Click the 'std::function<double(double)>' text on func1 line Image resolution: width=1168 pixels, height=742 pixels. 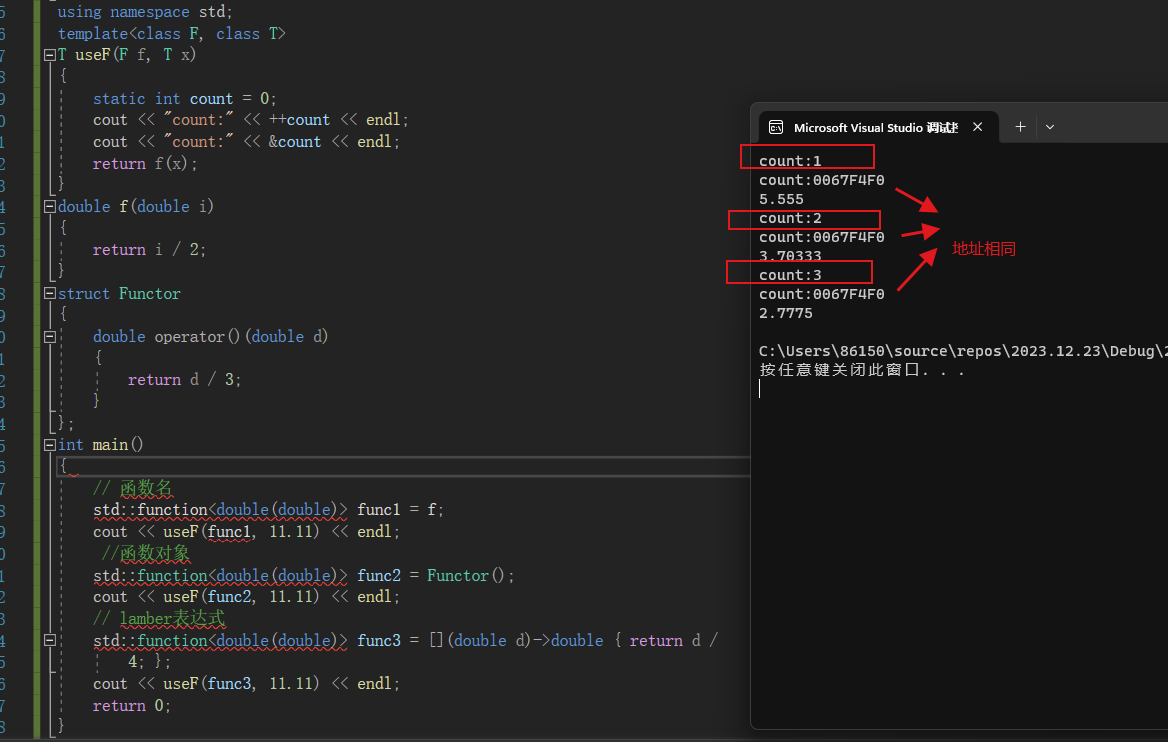coord(220,509)
